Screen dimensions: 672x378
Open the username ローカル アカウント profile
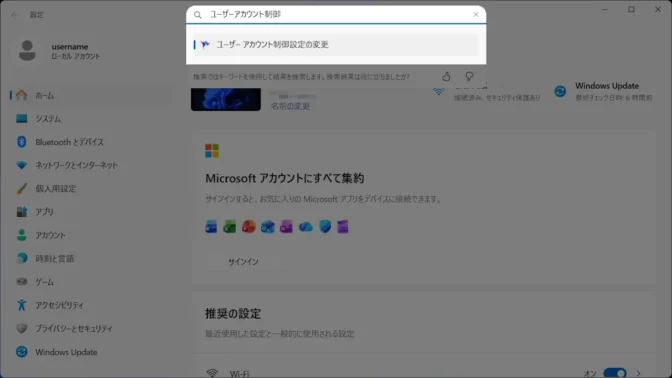click(60, 51)
